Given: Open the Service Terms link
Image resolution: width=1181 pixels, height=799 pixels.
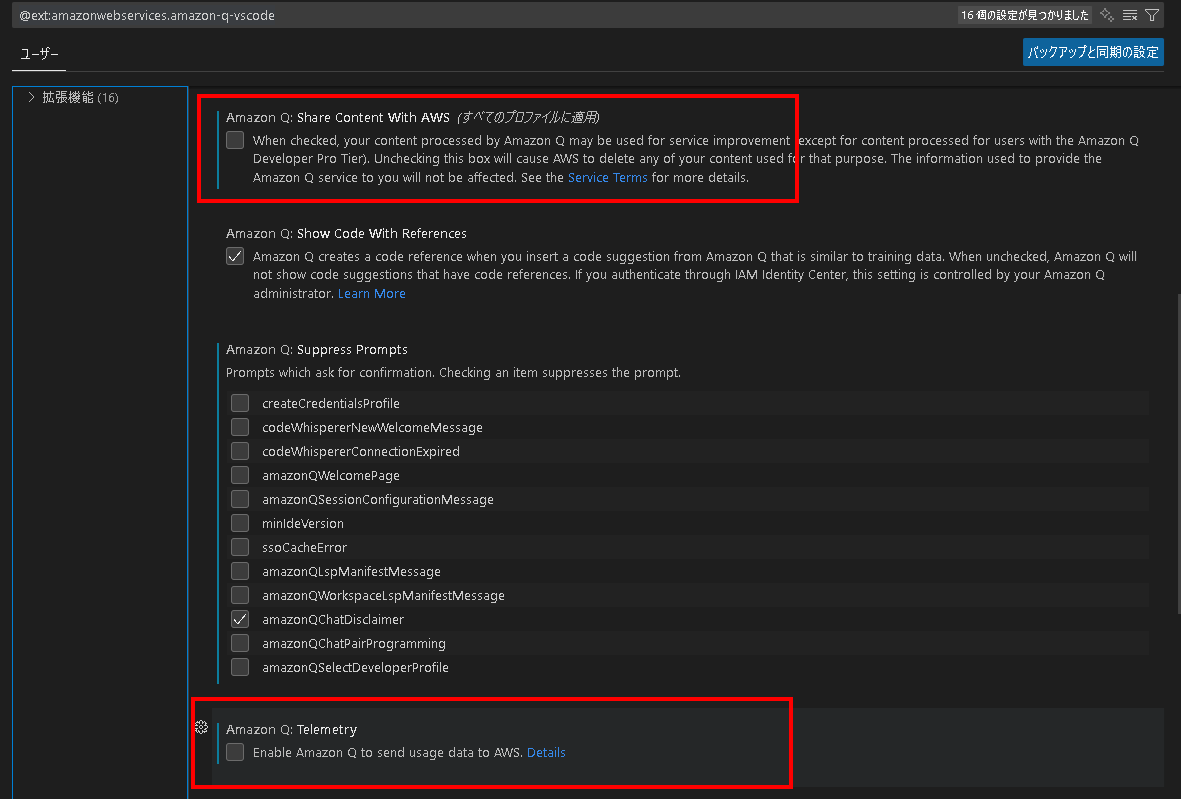Looking at the screenshot, I should click(608, 178).
